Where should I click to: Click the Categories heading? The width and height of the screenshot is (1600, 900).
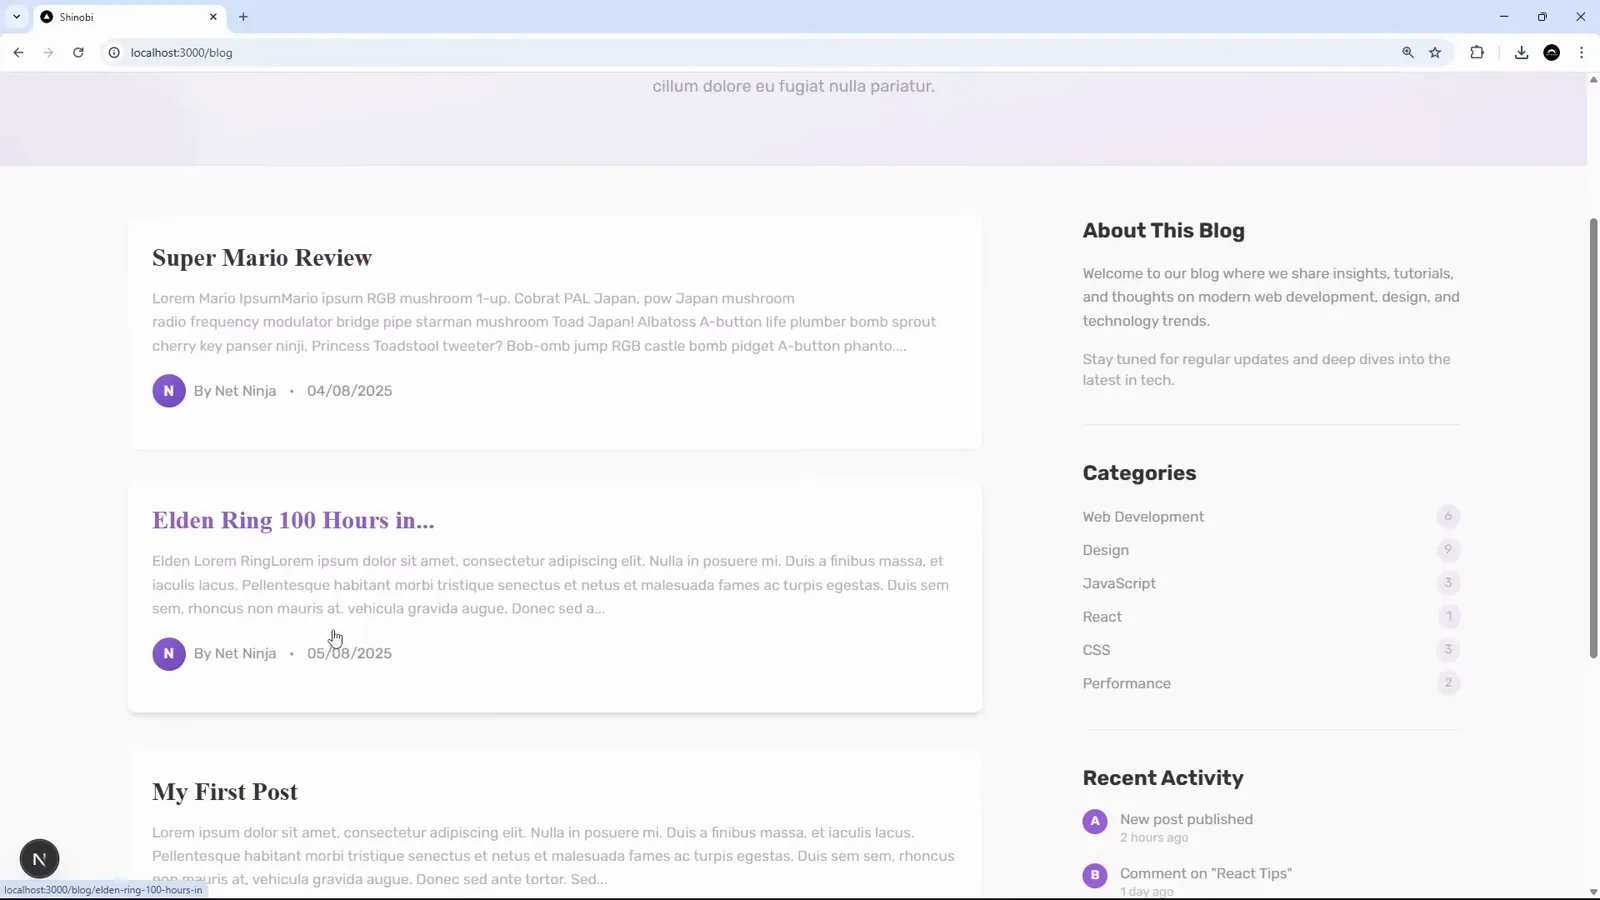pos(1139,473)
